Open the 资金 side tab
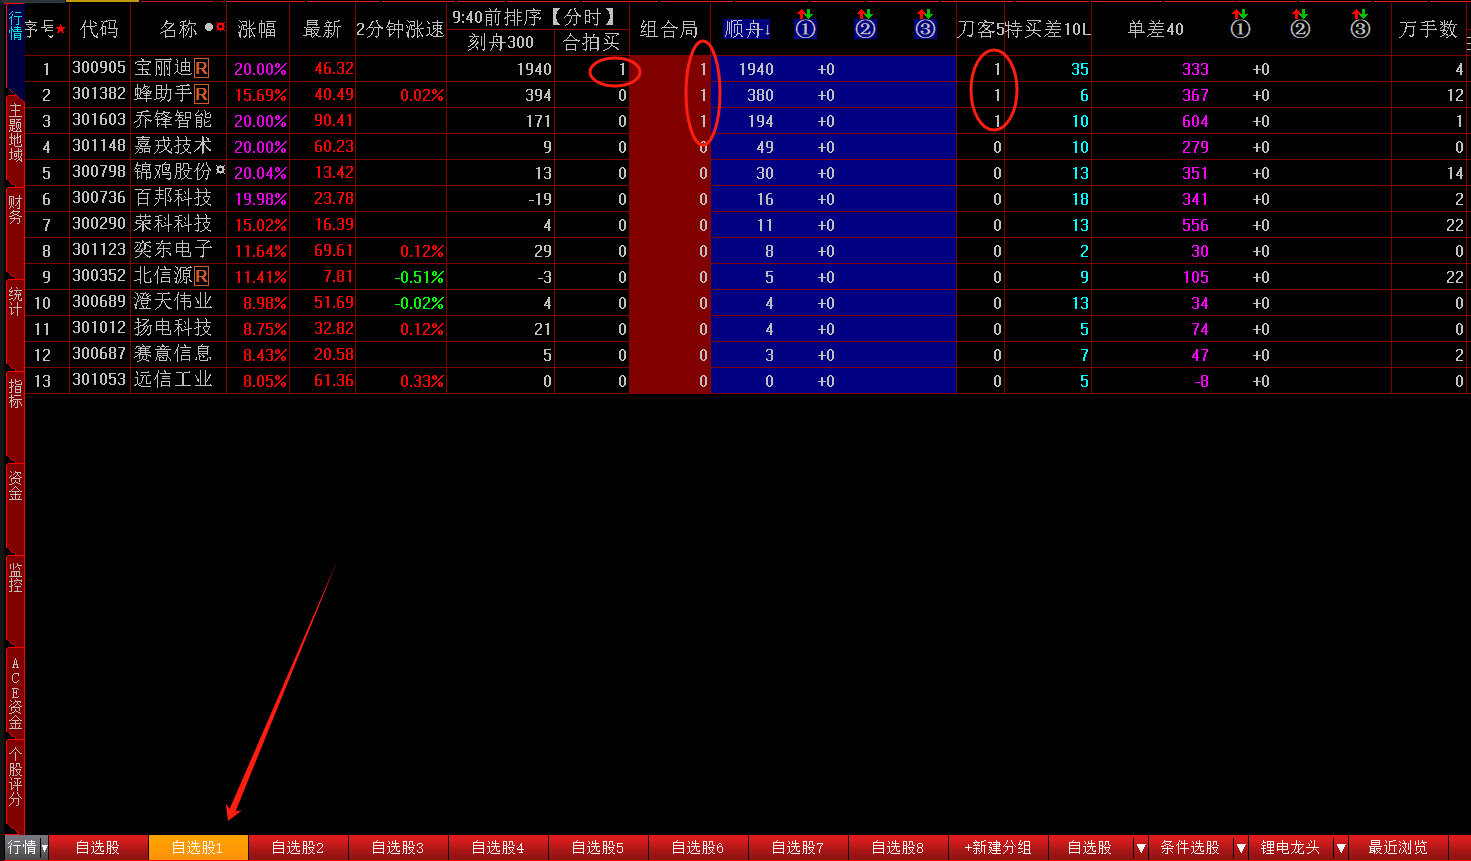This screenshot has width=1471, height=861. tap(15, 485)
